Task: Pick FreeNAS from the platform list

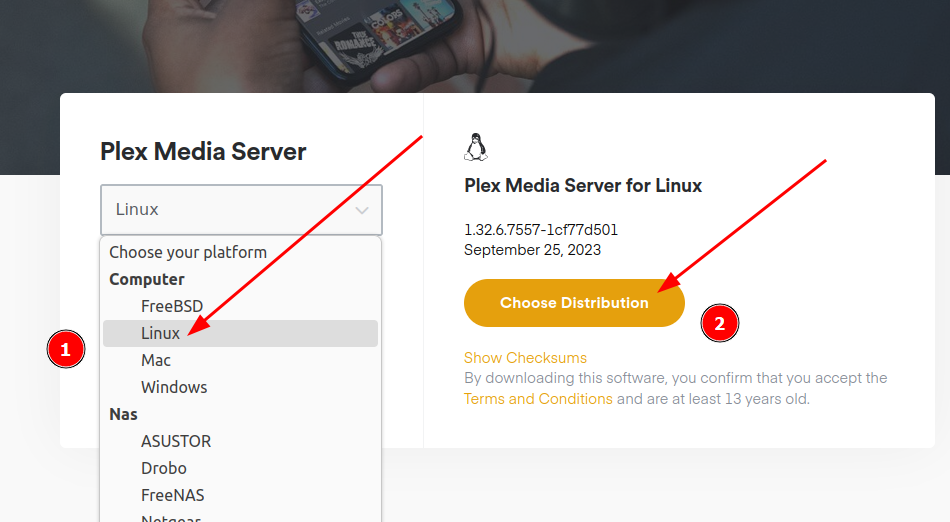Action: (x=173, y=495)
